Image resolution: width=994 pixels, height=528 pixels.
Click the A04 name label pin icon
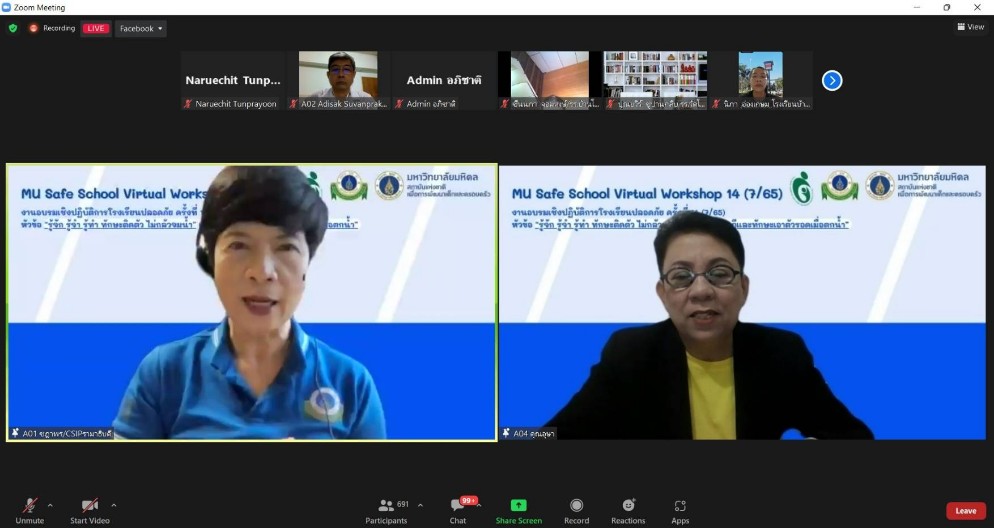pyautogui.click(x=506, y=434)
